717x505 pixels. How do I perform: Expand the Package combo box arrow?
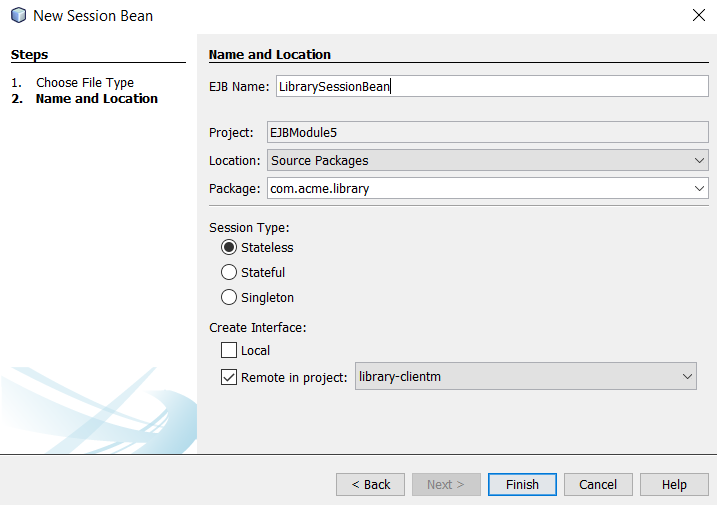[699, 188]
